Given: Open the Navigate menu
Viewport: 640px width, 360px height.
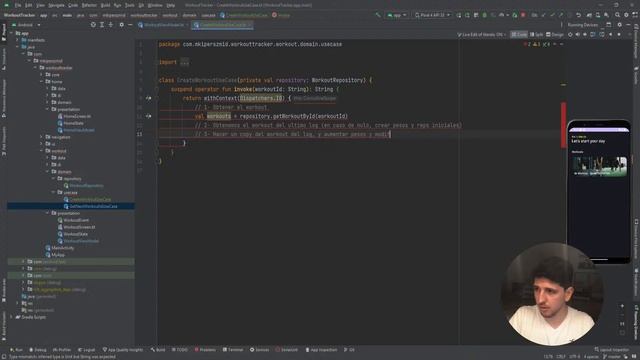Looking at the screenshot, I should (x=56, y=5).
